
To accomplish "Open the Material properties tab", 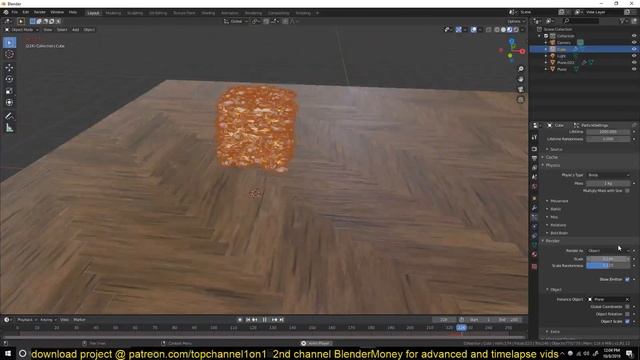I will [534, 254].
